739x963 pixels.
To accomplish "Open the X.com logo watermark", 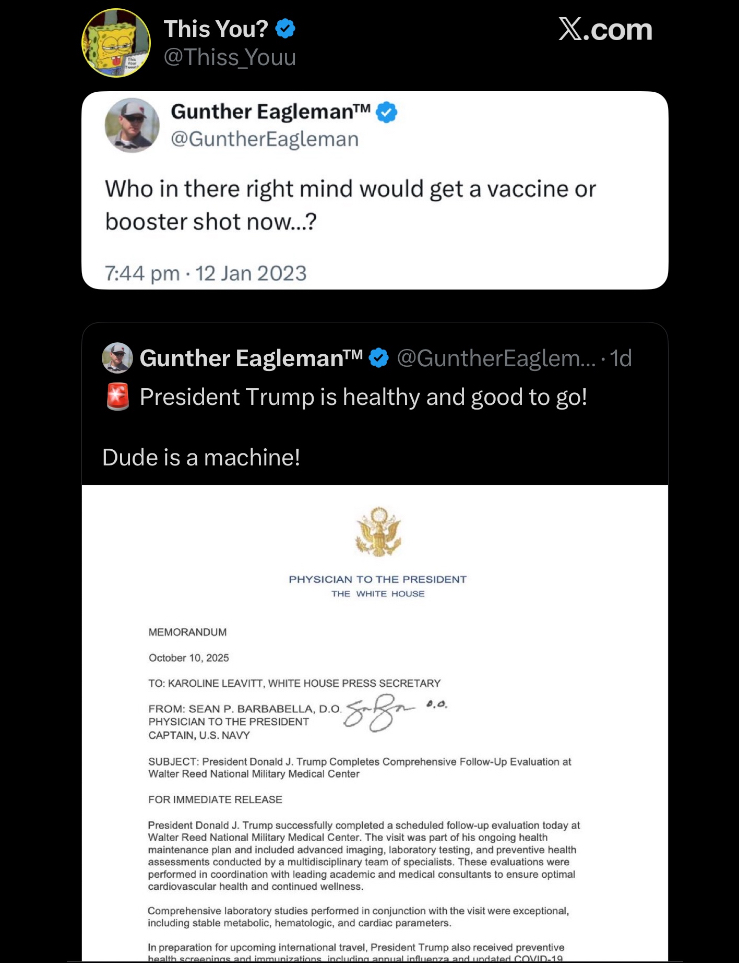I will point(605,30).
